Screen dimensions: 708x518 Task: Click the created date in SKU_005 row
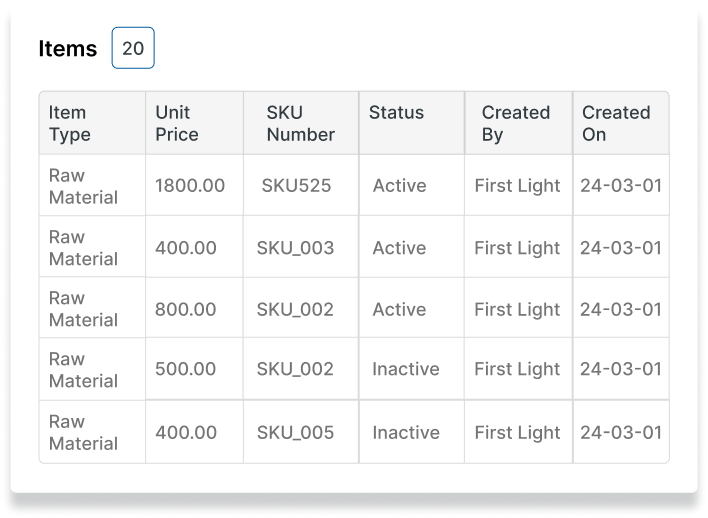[x=620, y=433]
